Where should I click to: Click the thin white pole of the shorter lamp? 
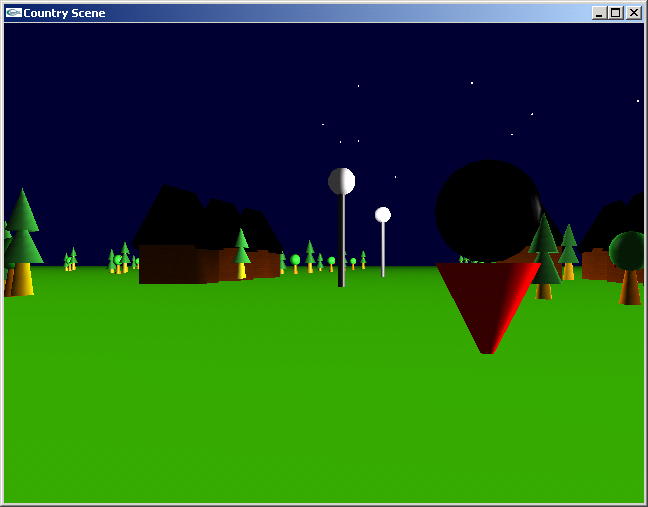point(382,250)
